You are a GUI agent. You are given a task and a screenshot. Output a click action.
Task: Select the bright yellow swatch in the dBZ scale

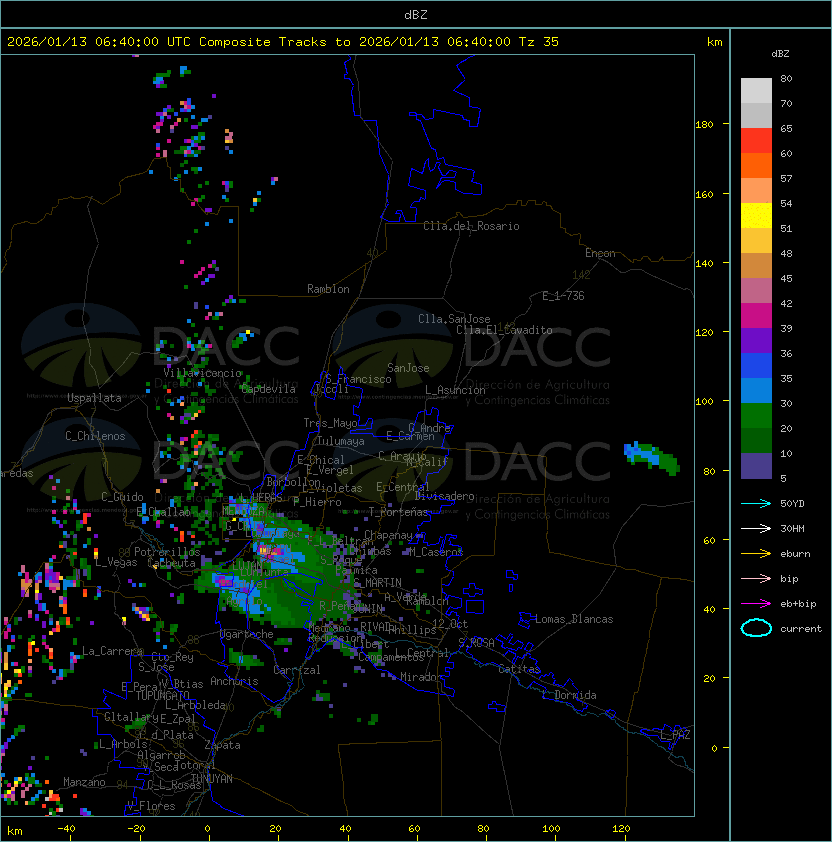(x=756, y=216)
